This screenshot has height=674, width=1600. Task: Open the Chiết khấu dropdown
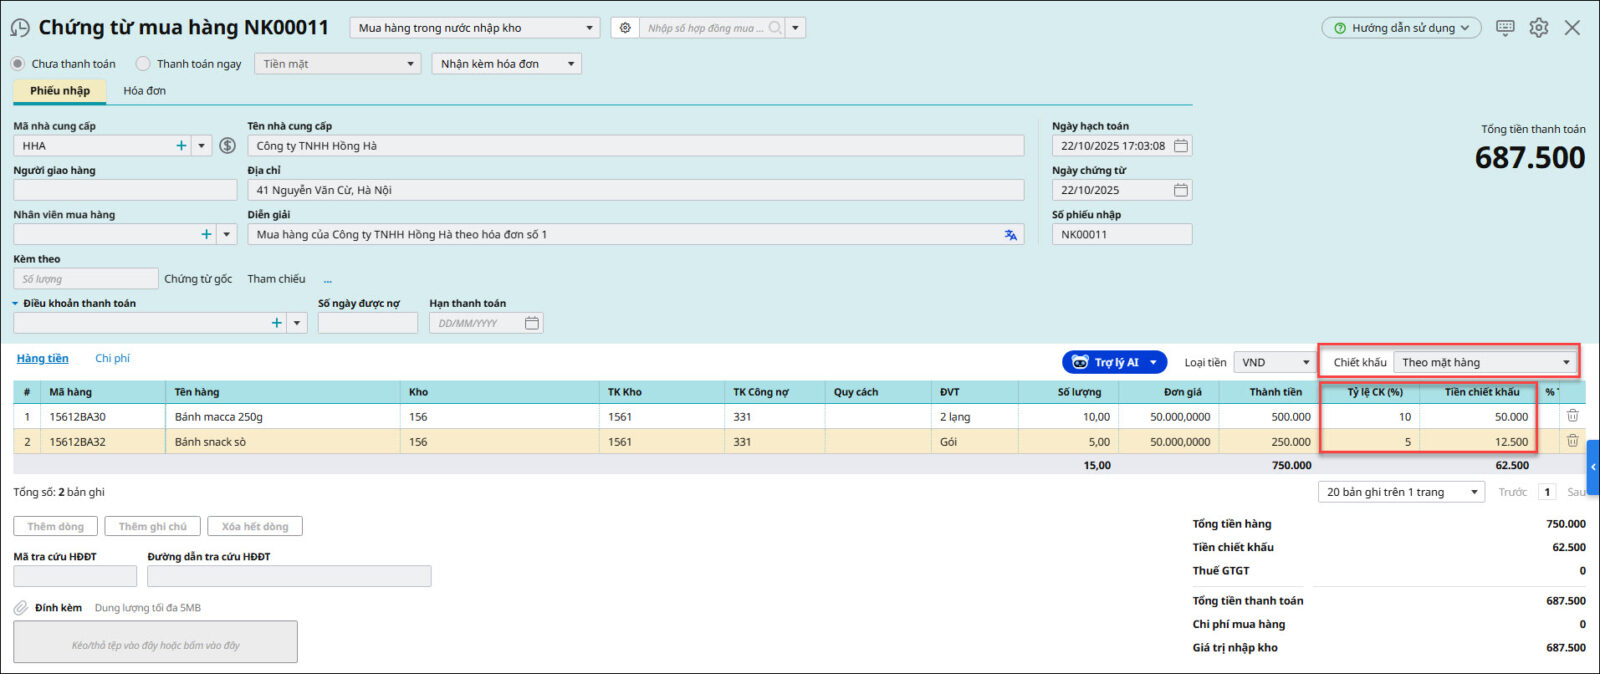point(1486,363)
